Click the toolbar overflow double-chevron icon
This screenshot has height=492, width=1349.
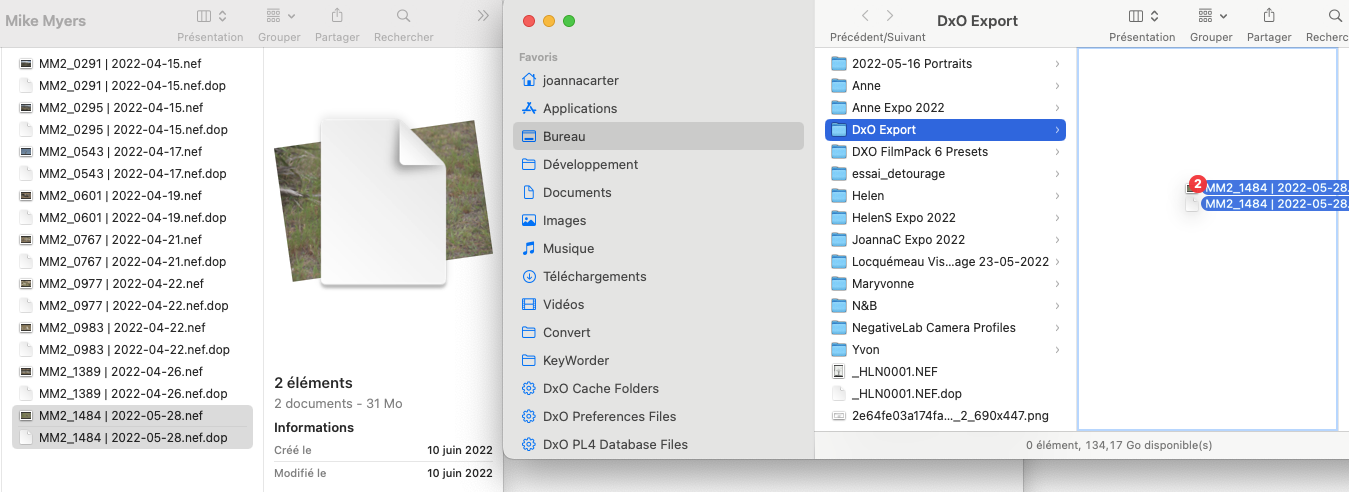[x=483, y=16]
